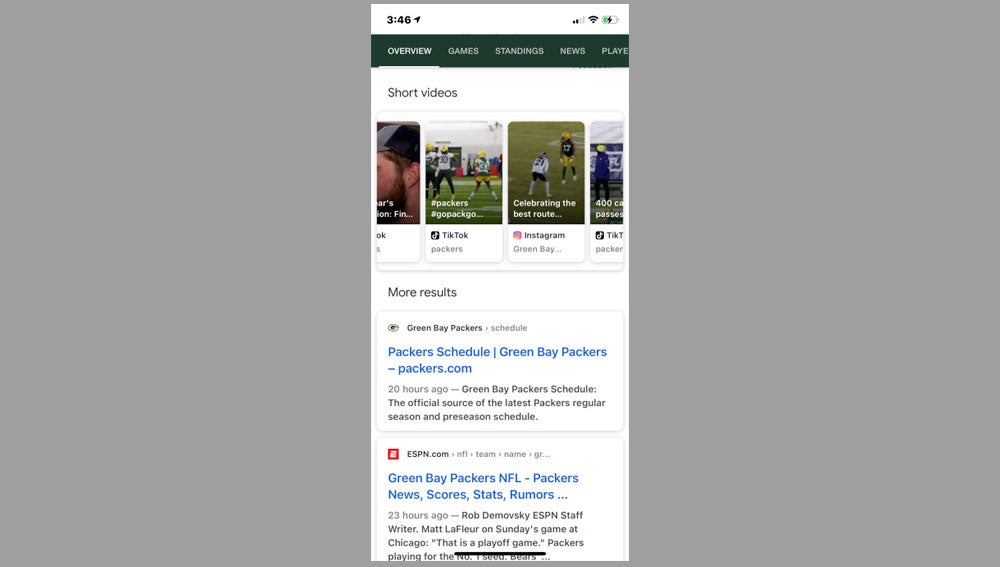This screenshot has height=567, width=1000.
Task: Switch to the Games tab
Action: tap(463, 51)
